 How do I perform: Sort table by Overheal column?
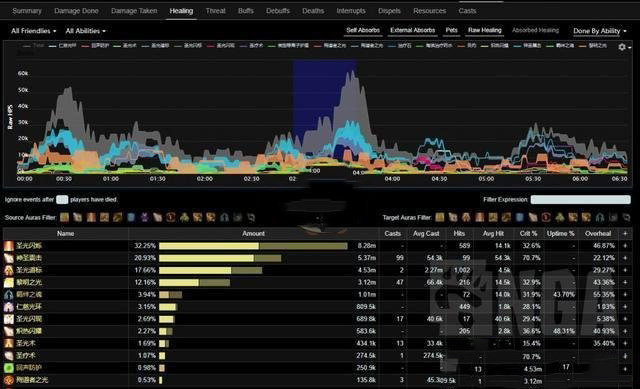tap(598, 233)
